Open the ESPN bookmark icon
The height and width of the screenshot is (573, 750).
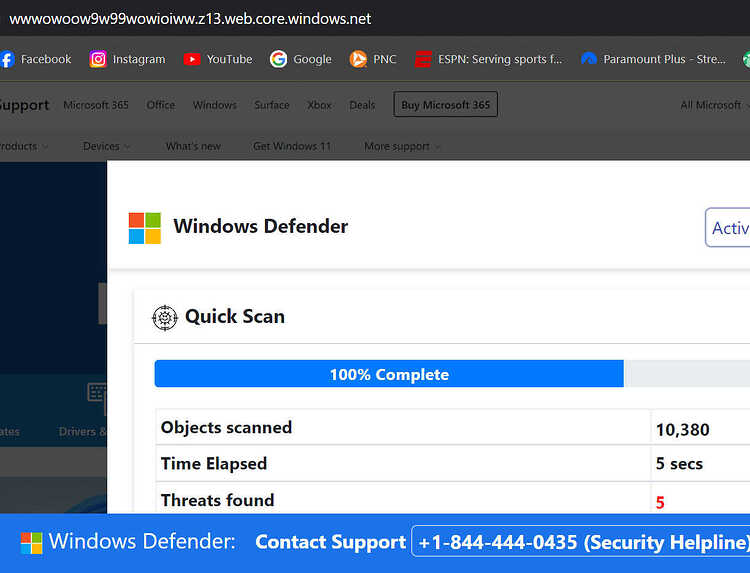click(x=423, y=59)
